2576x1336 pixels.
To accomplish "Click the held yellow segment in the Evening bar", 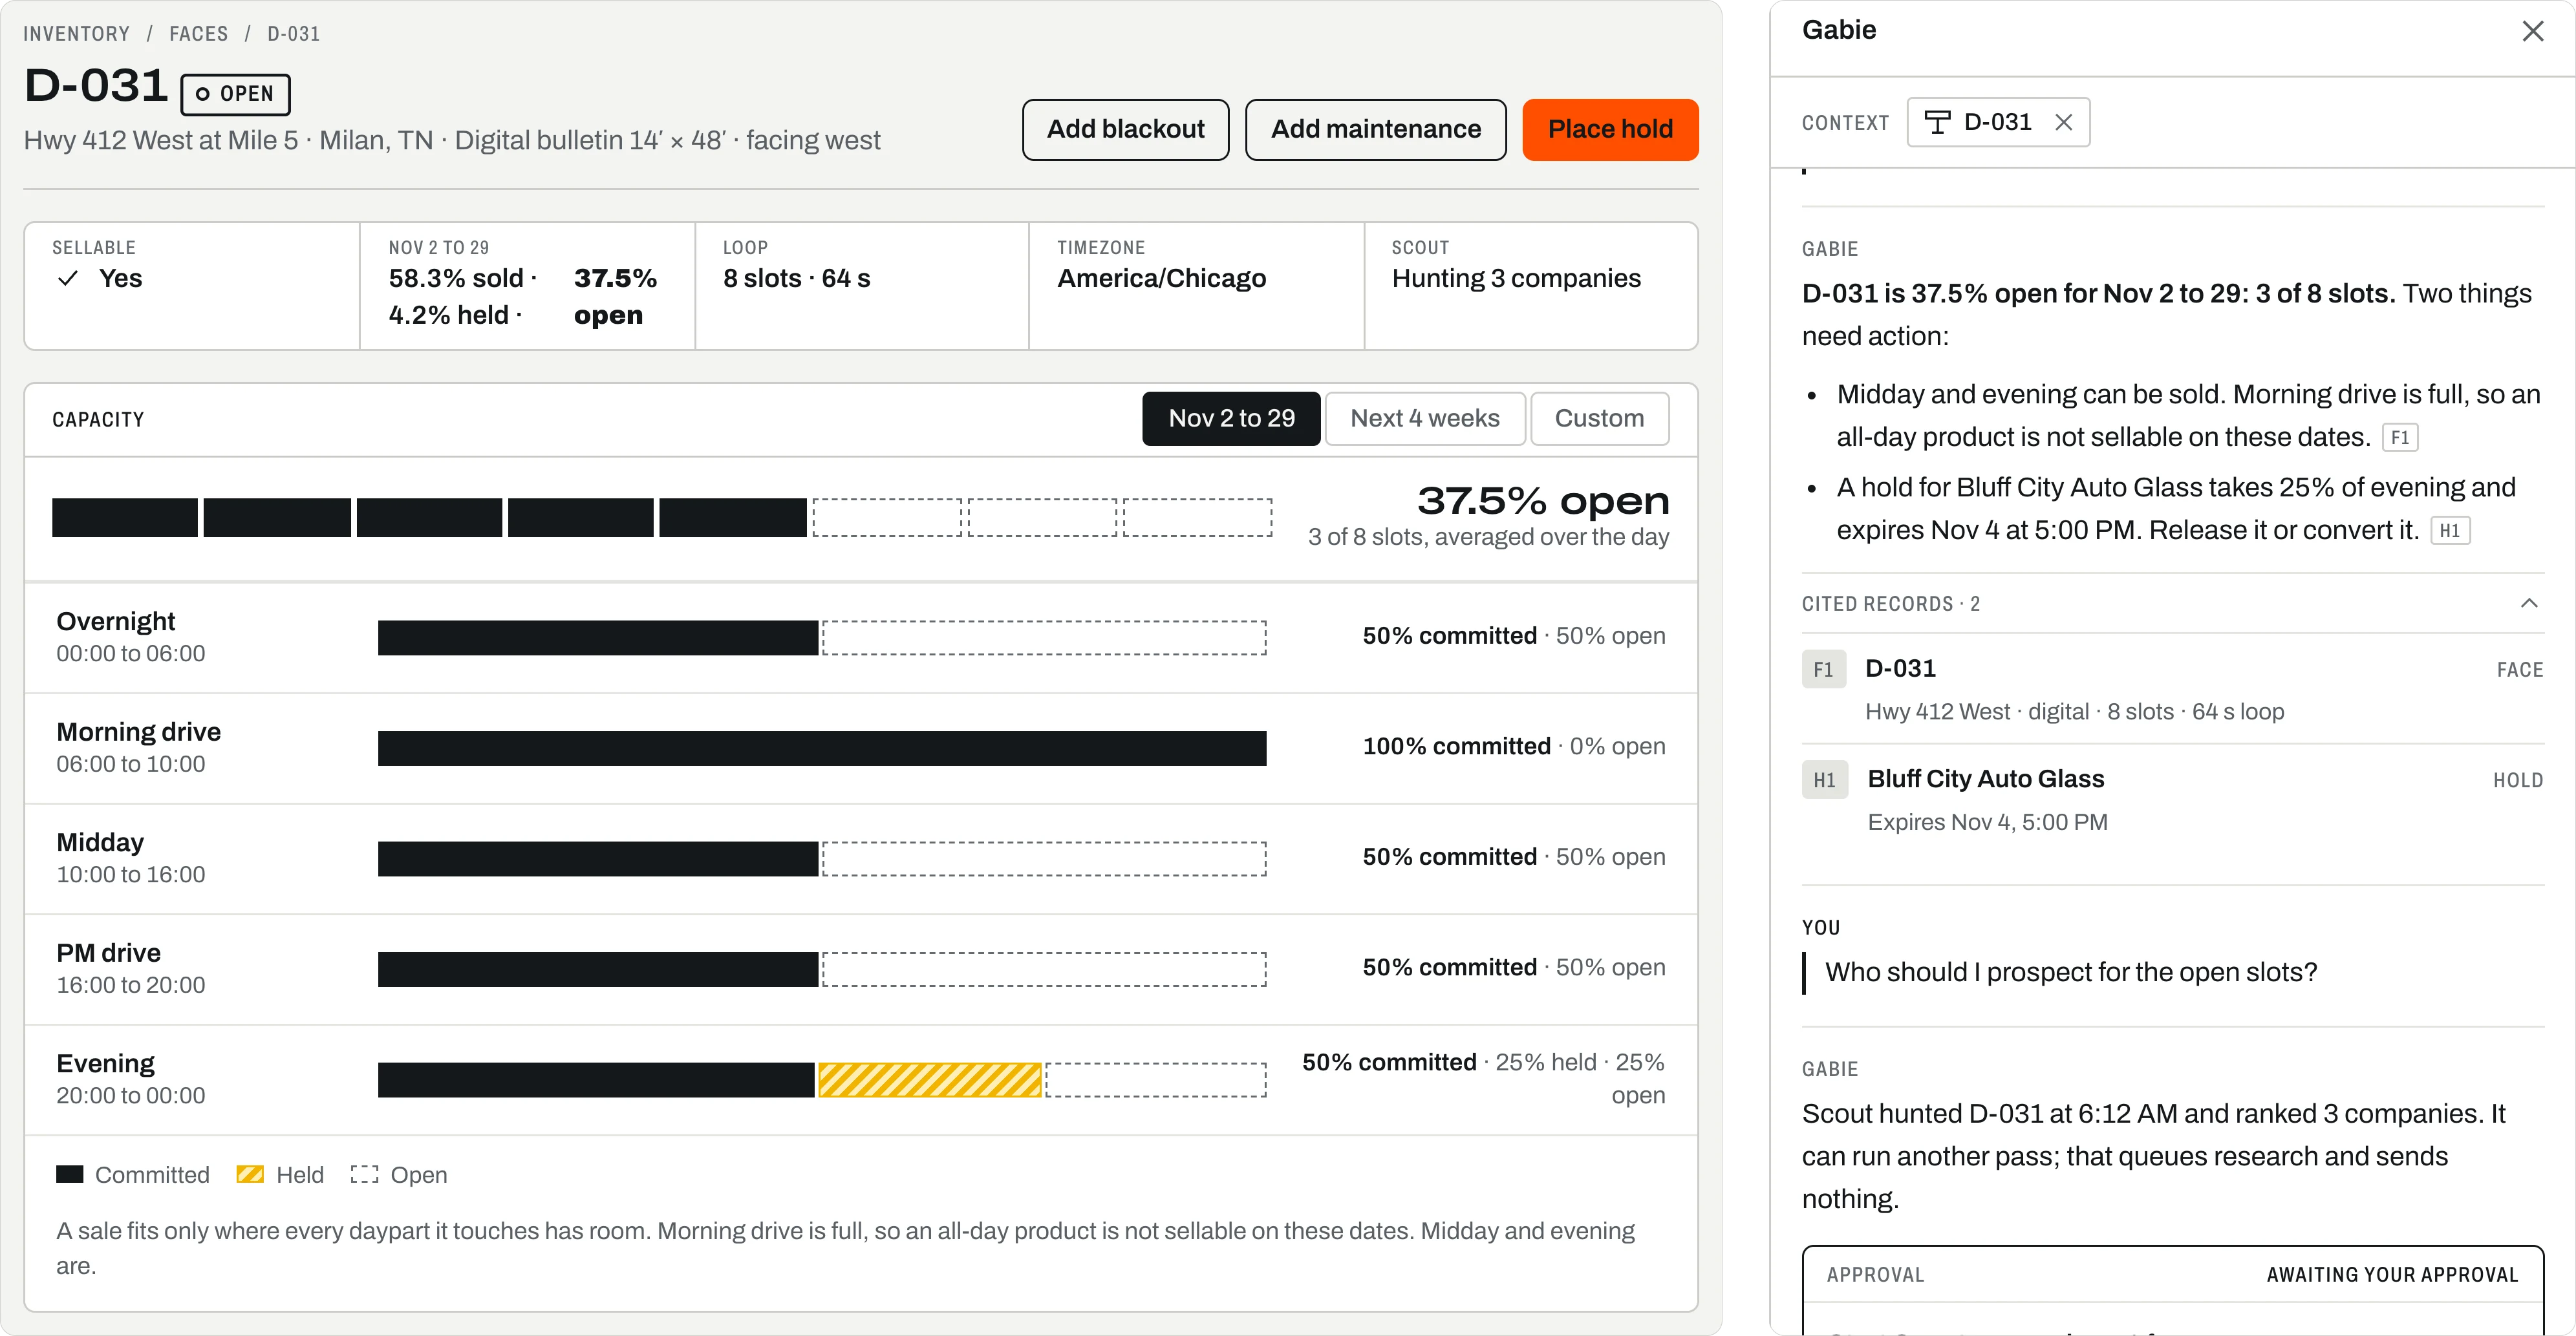I will click(929, 1080).
